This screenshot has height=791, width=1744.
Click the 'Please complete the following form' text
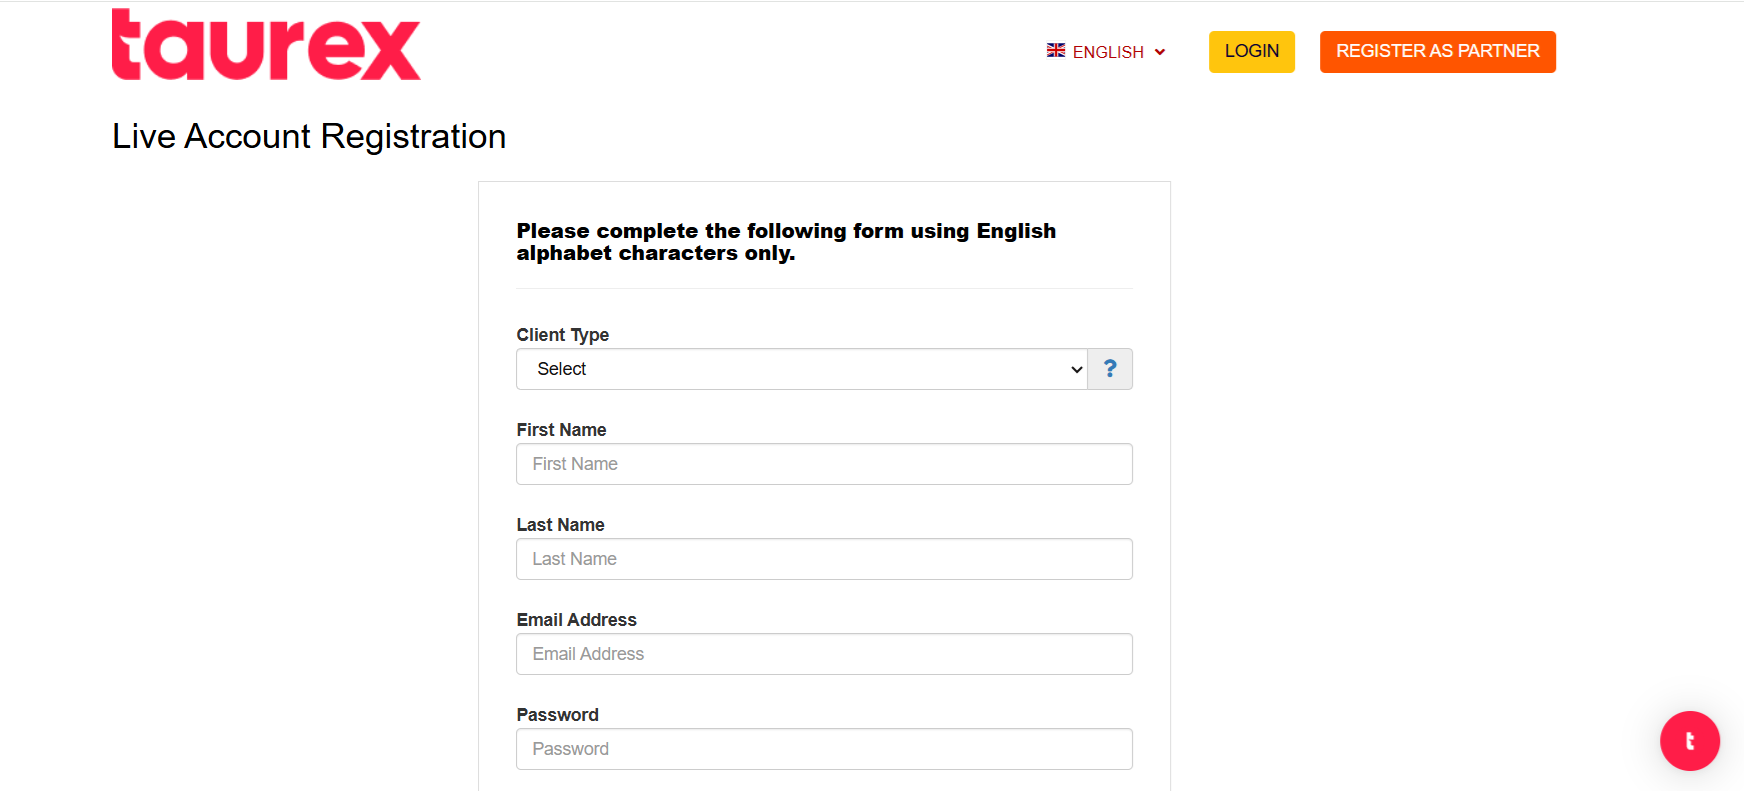[786, 242]
